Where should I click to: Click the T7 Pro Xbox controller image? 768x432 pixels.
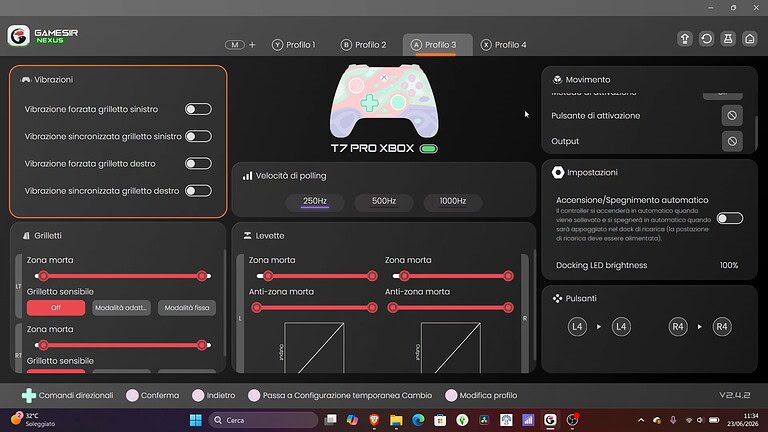click(384, 100)
